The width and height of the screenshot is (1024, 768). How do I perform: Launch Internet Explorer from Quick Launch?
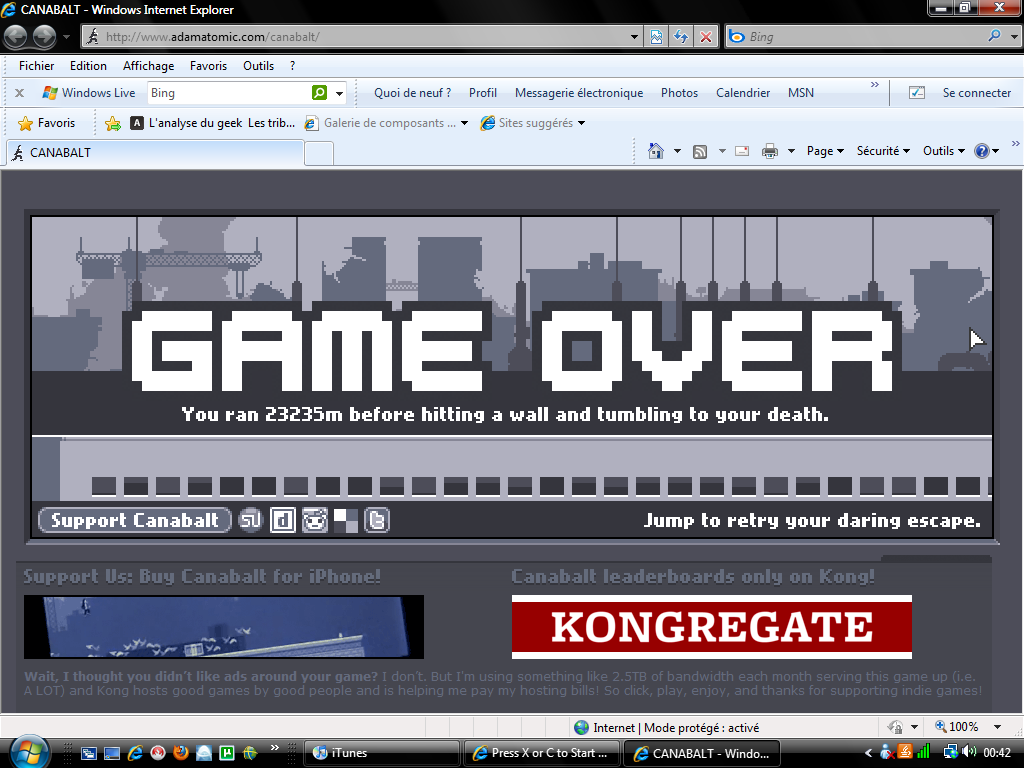tap(135, 753)
